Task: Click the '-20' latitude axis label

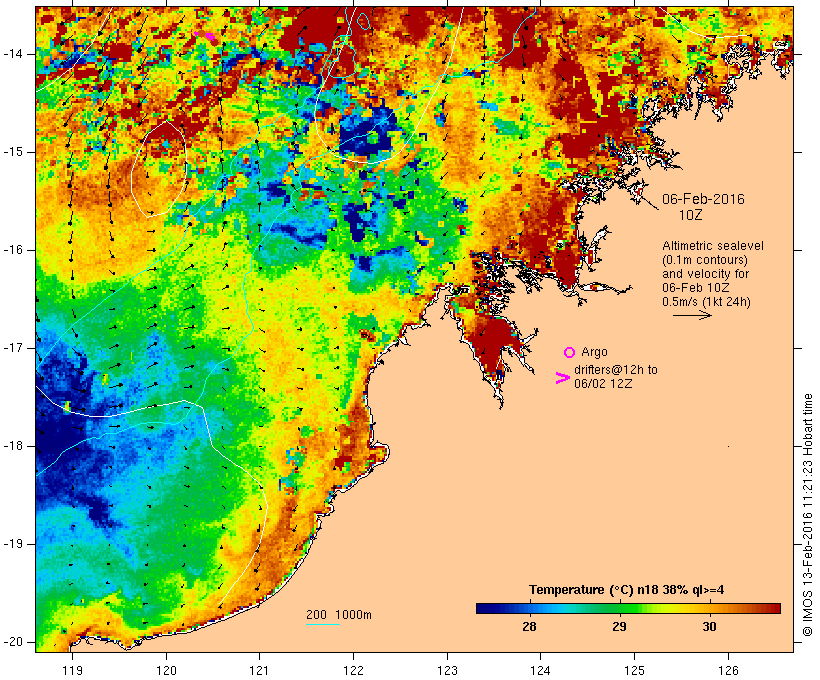Action: coord(13,642)
